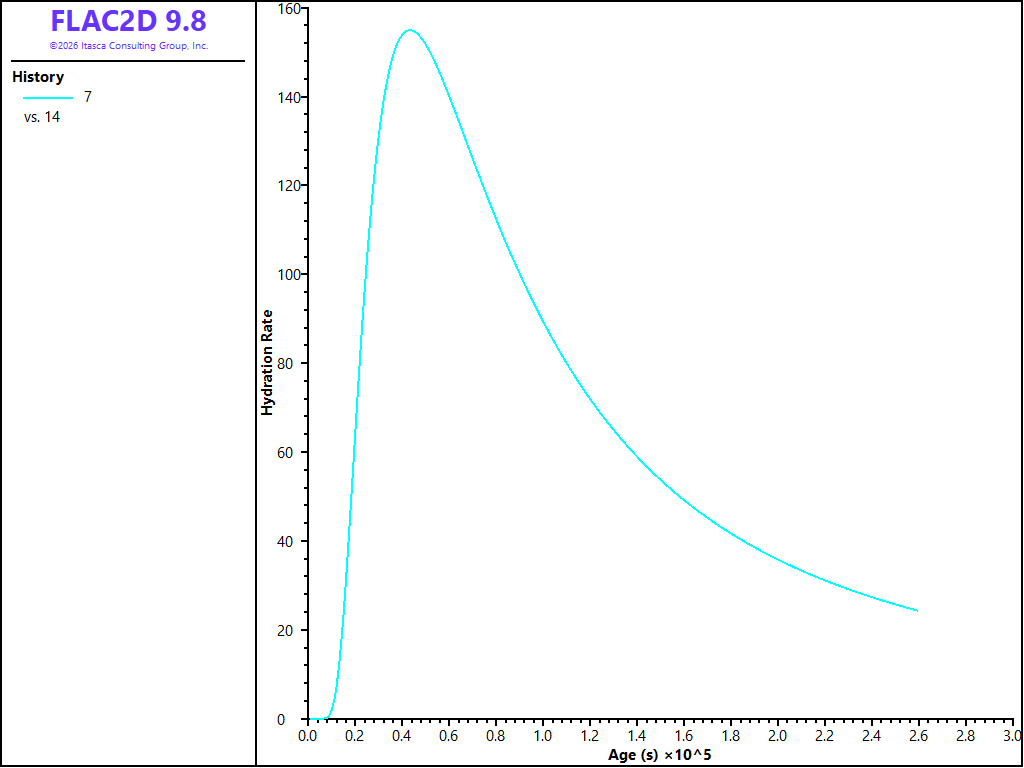Click the 0.0 tick label on the X axis
The image size is (1024, 768).
coord(307,736)
